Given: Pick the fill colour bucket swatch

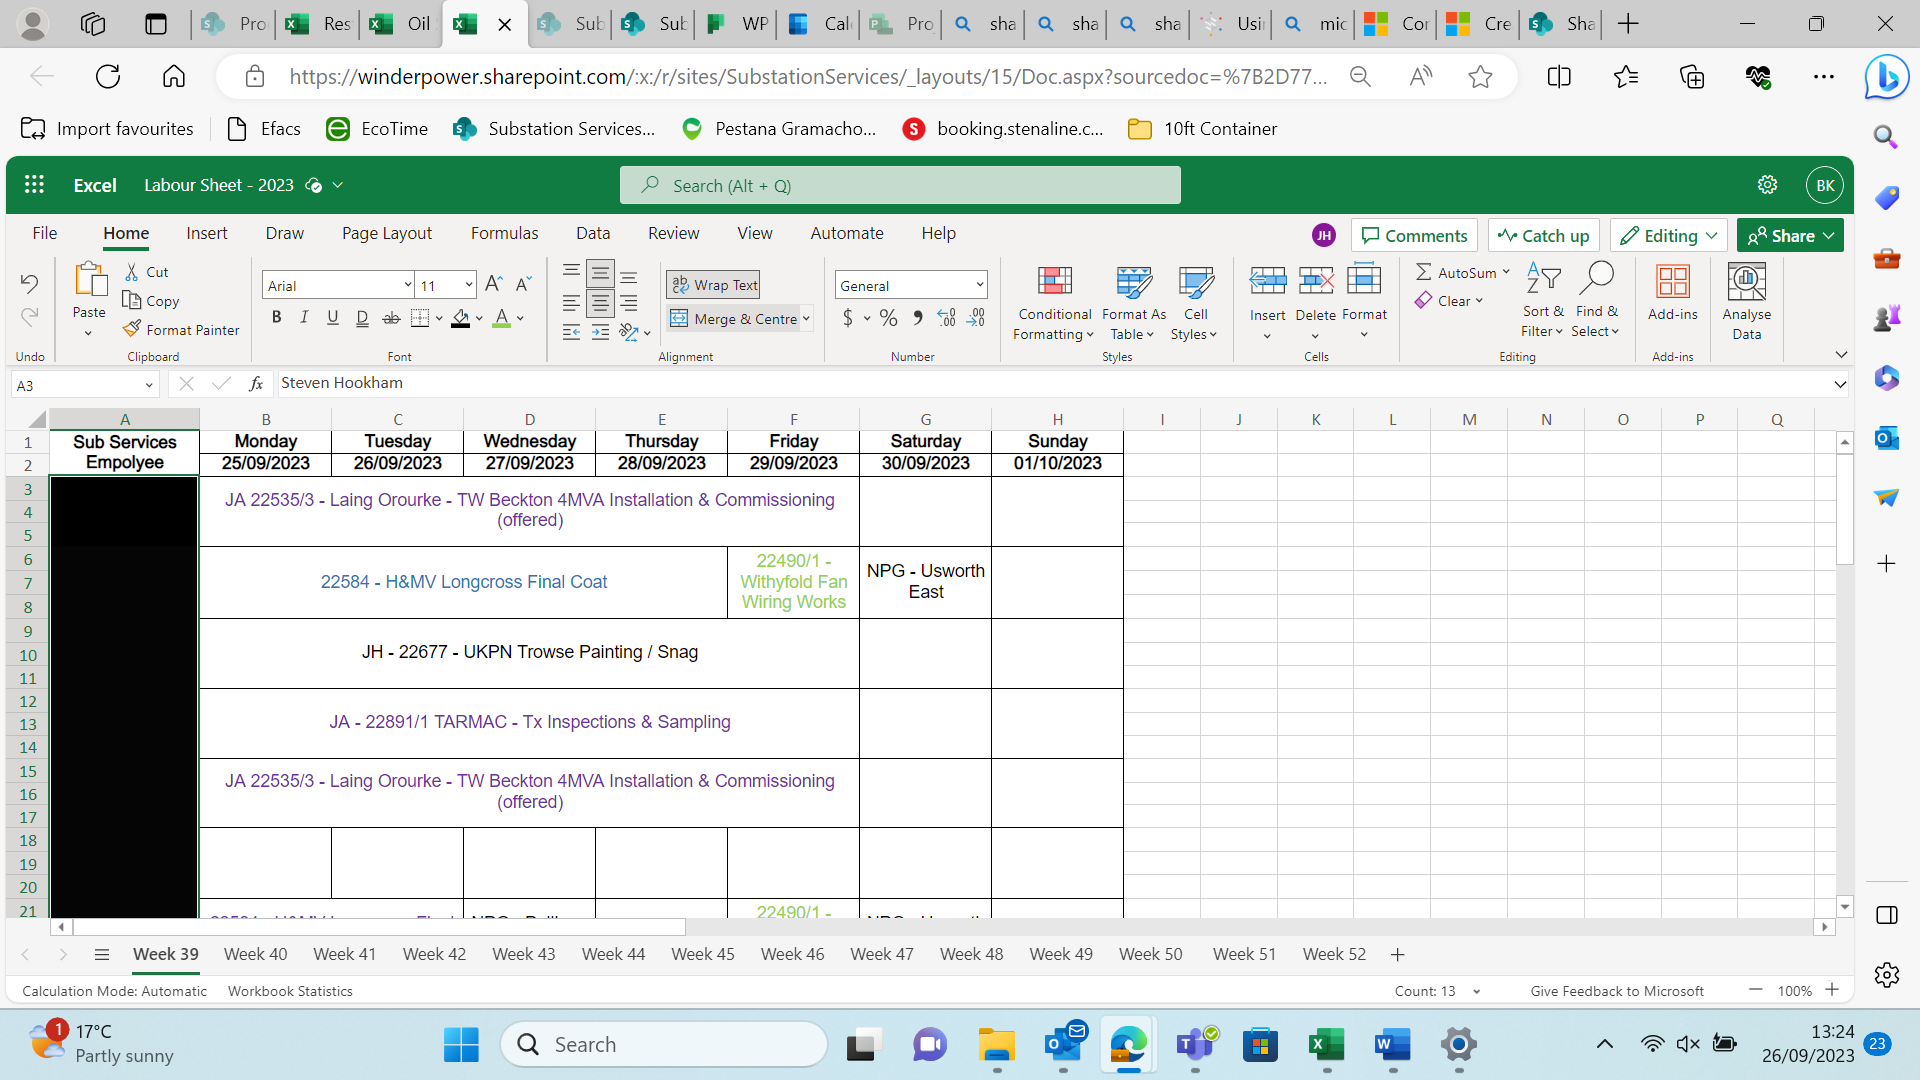Looking at the screenshot, I should (460, 318).
